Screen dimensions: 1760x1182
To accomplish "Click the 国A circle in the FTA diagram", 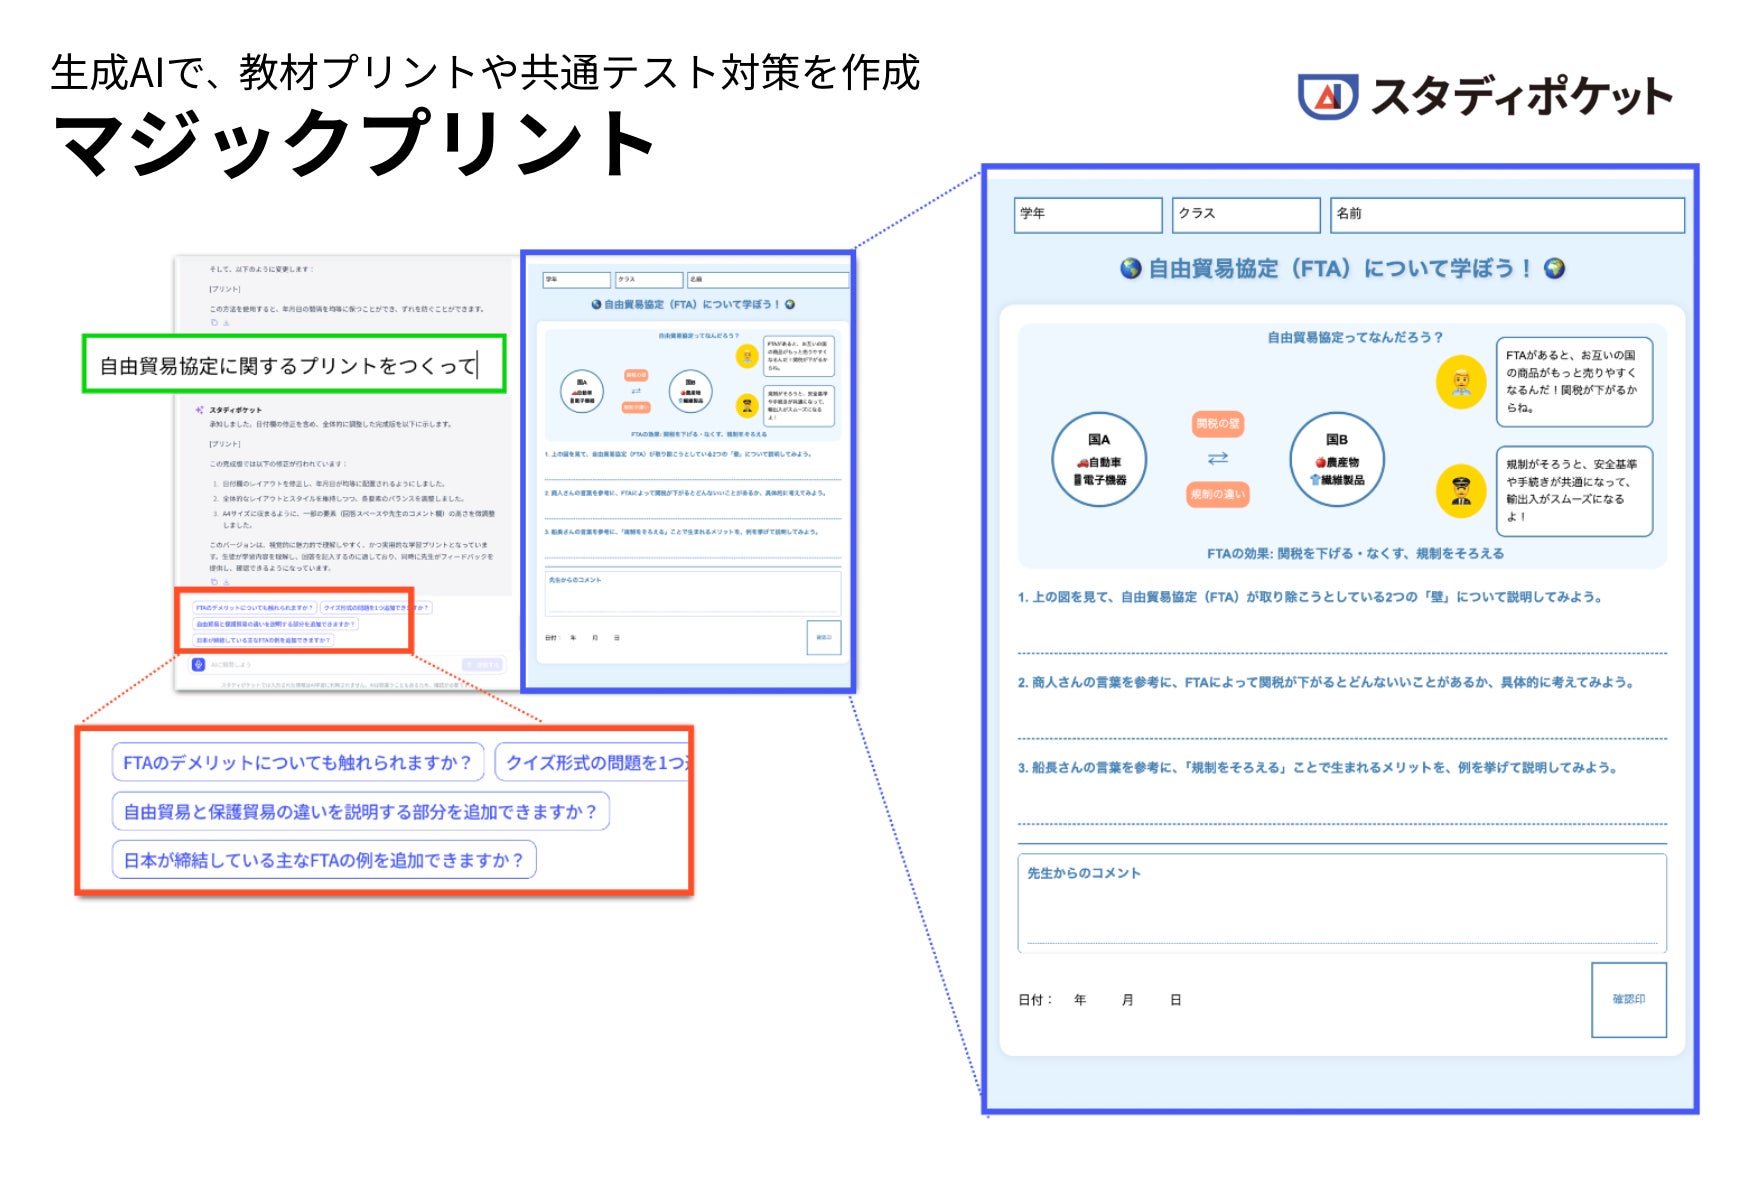I will (x=1097, y=457).
